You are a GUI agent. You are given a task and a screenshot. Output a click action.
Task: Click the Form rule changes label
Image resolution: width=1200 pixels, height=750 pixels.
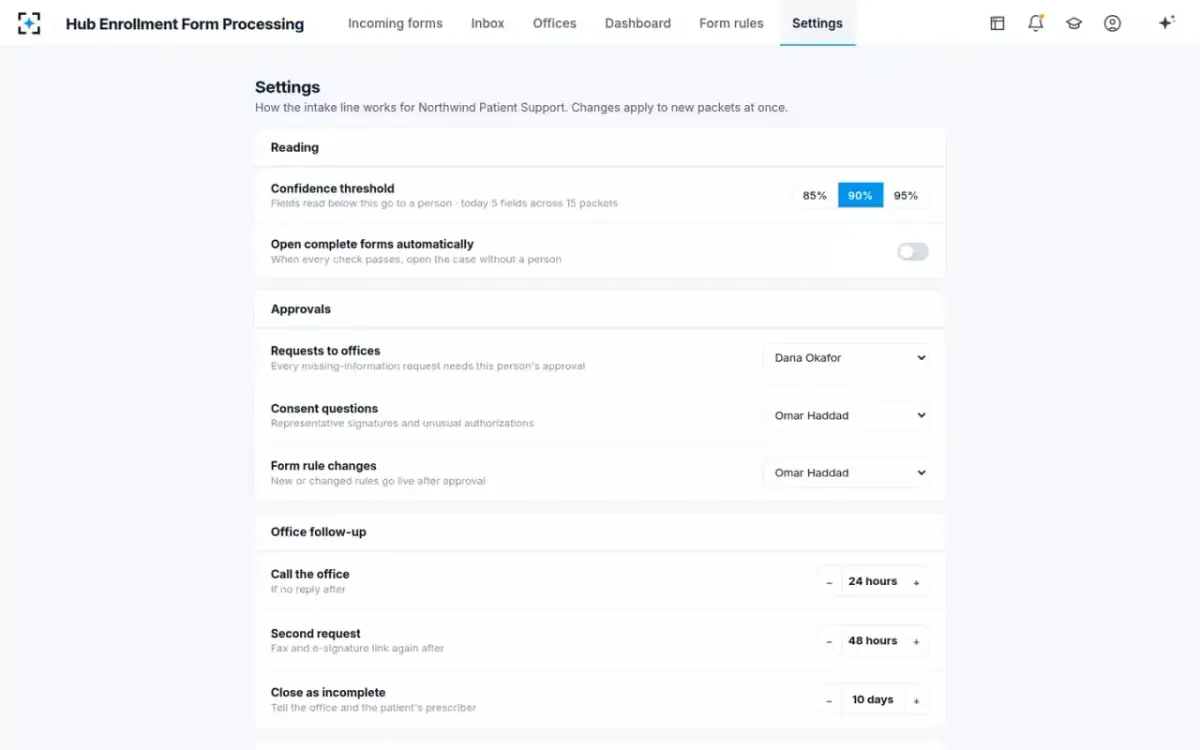pyautogui.click(x=324, y=466)
